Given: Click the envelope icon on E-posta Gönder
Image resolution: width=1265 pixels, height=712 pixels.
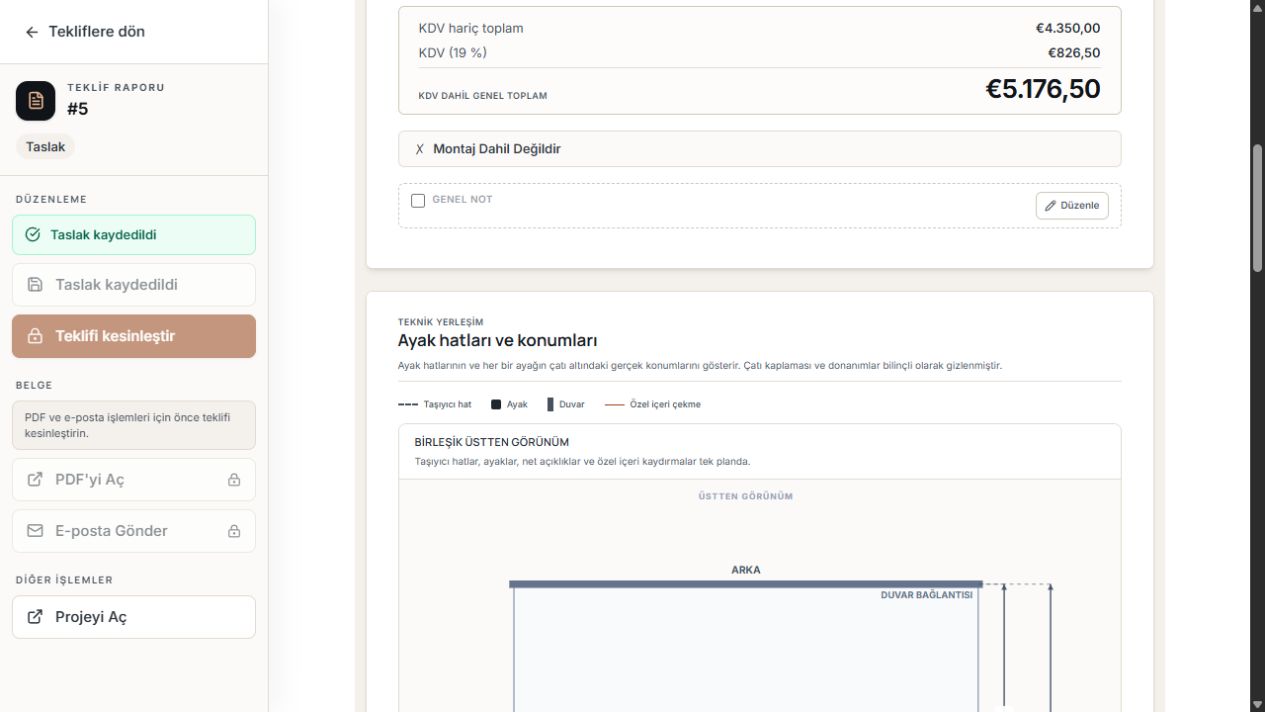Looking at the screenshot, I should pyautogui.click(x=35, y=531).
